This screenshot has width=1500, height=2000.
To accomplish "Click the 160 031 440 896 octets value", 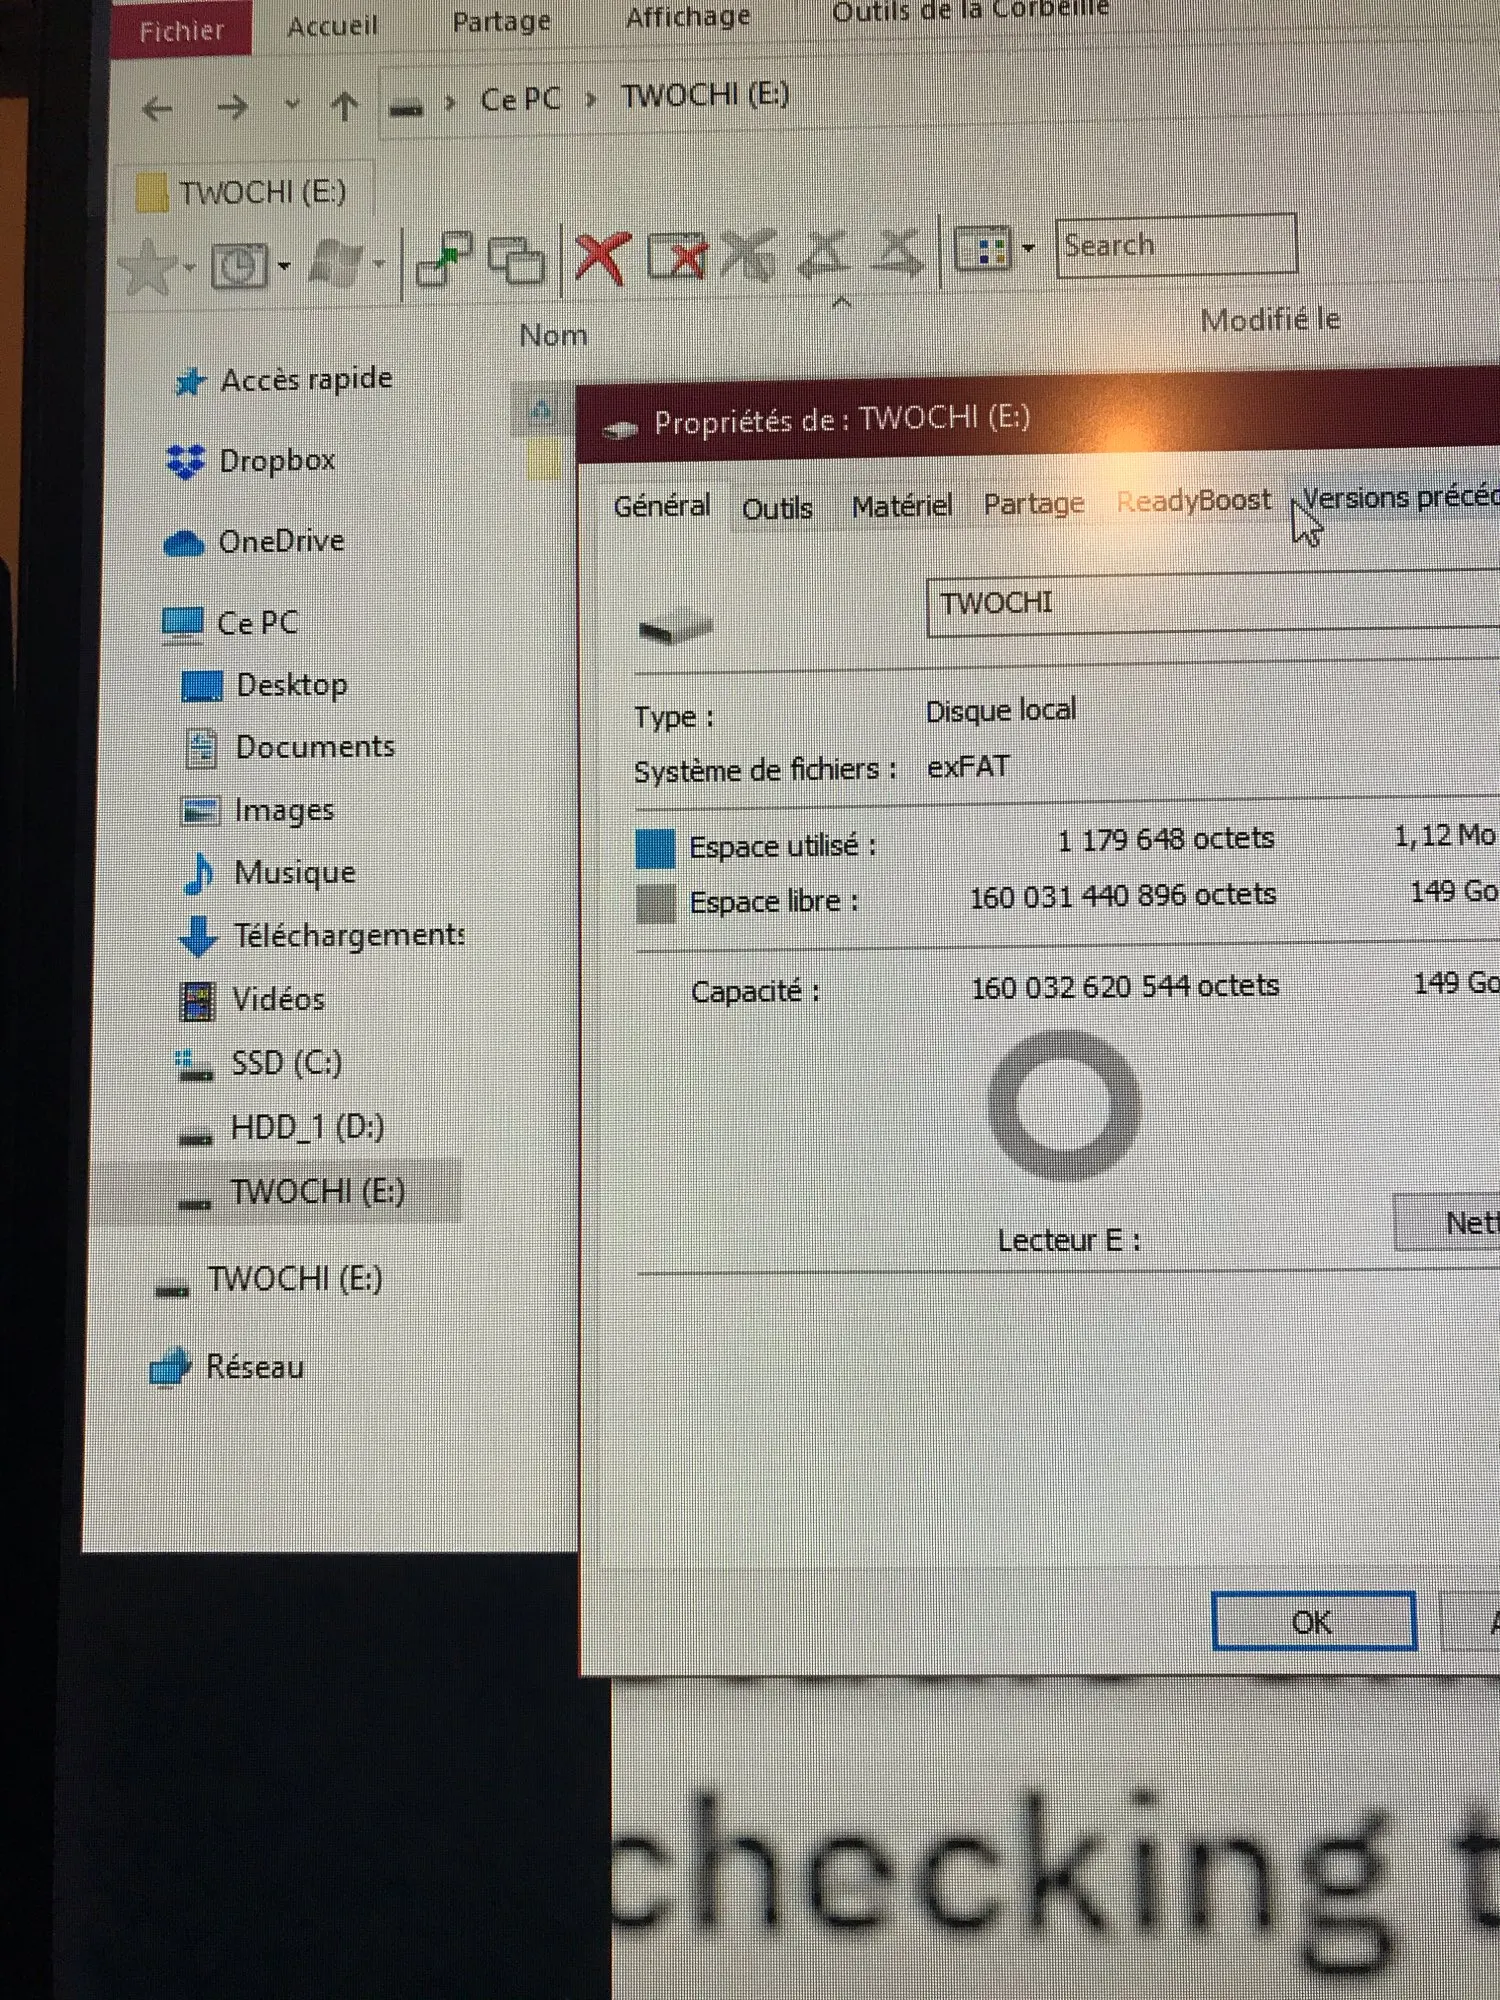I will coord(1123,896).
